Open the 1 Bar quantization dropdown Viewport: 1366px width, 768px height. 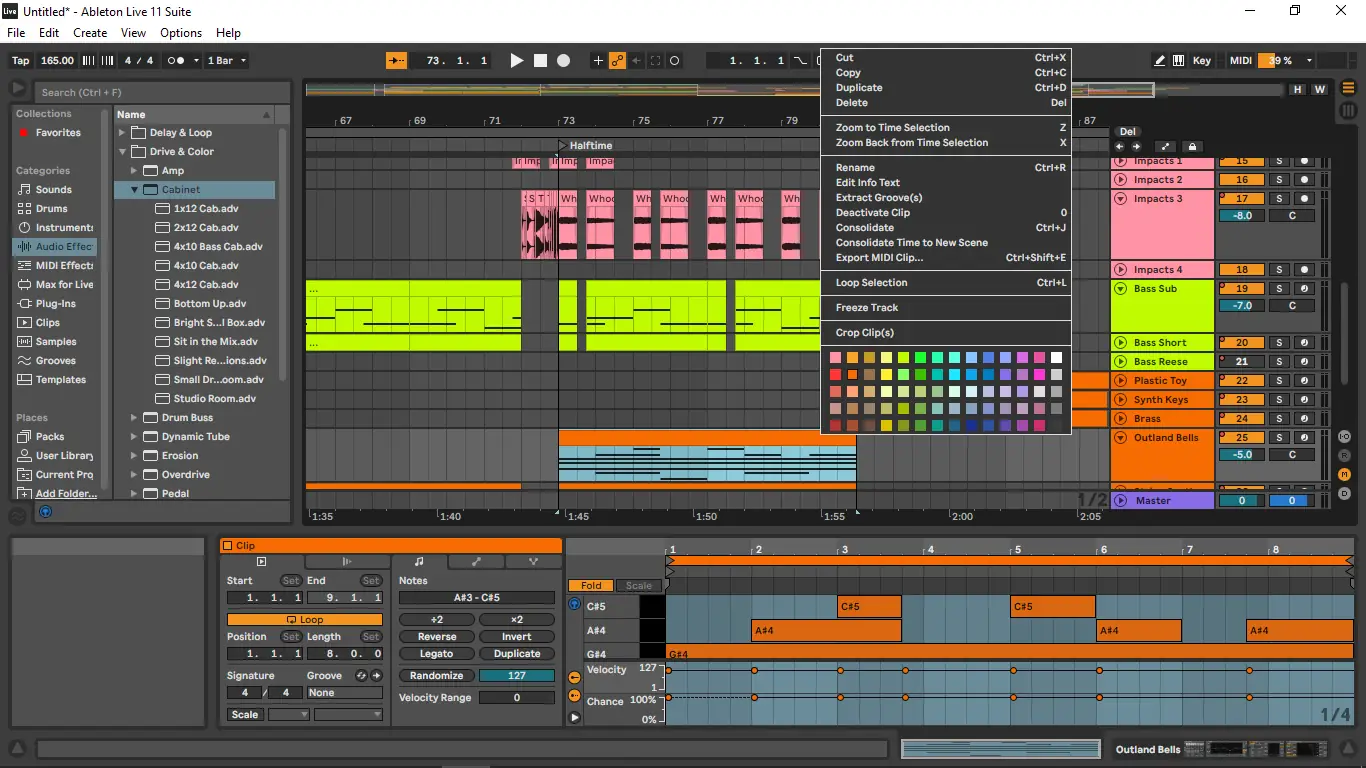(x=226, y=61)
